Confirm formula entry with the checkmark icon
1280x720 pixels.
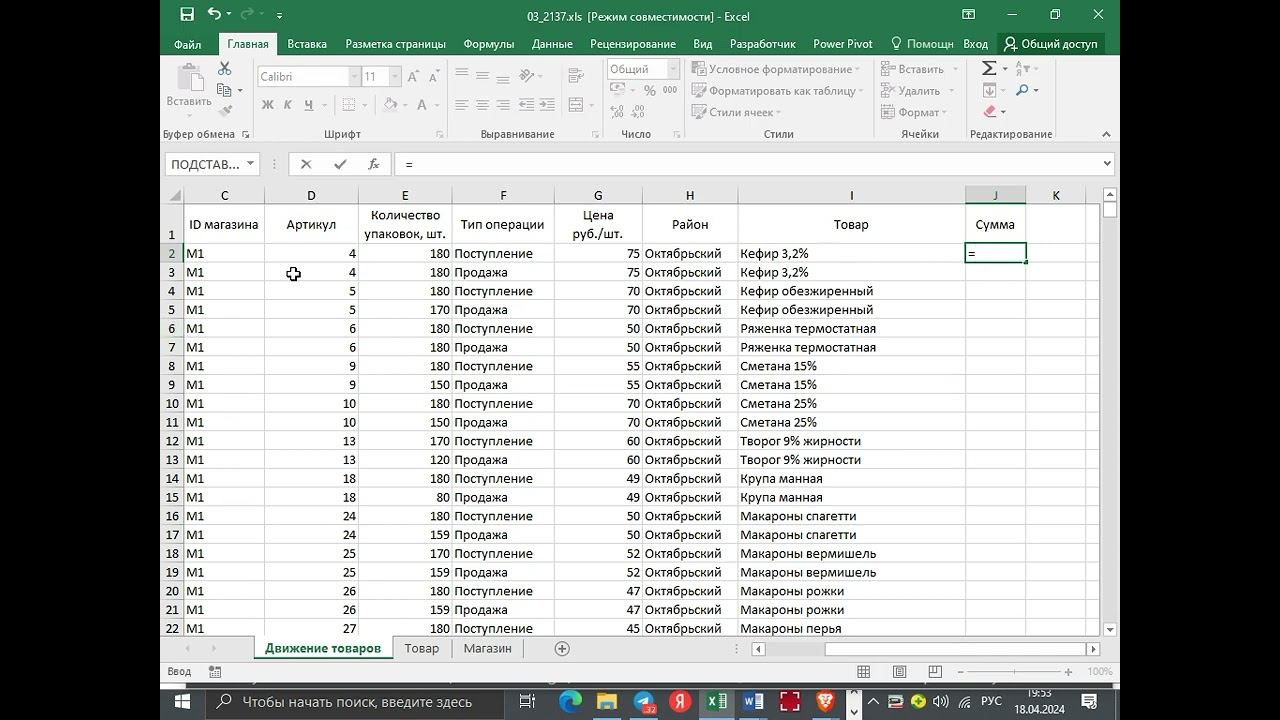point(340,164)
